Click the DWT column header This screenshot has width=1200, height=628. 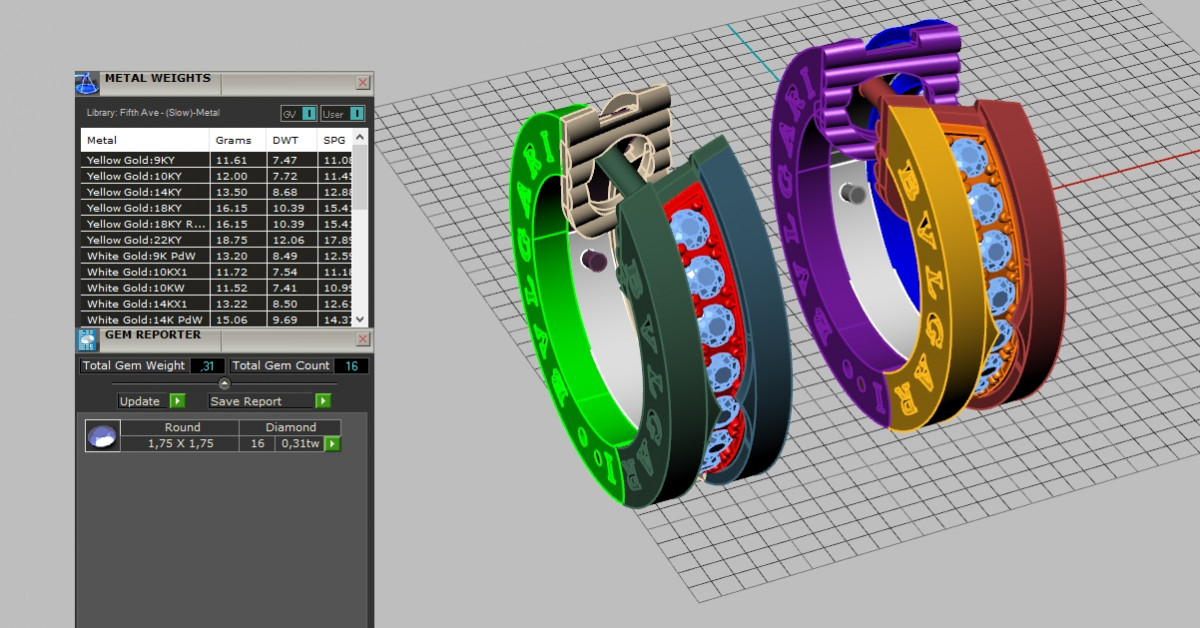pos(291,140)
